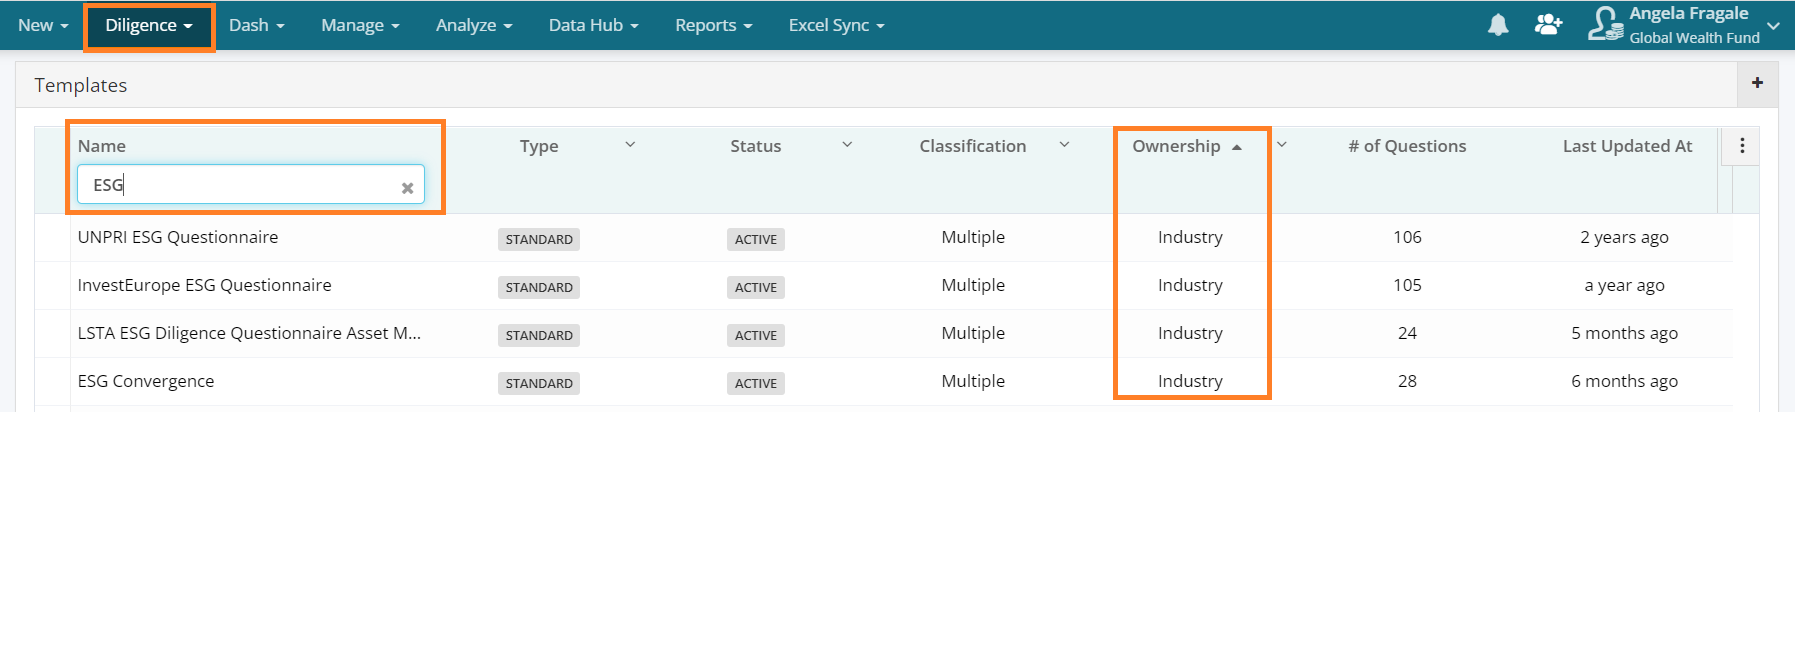The width and height of the screenshot is (1795, 648).
Task: Click the 'a year ago' cell
Action: [x=1624, y=285]
